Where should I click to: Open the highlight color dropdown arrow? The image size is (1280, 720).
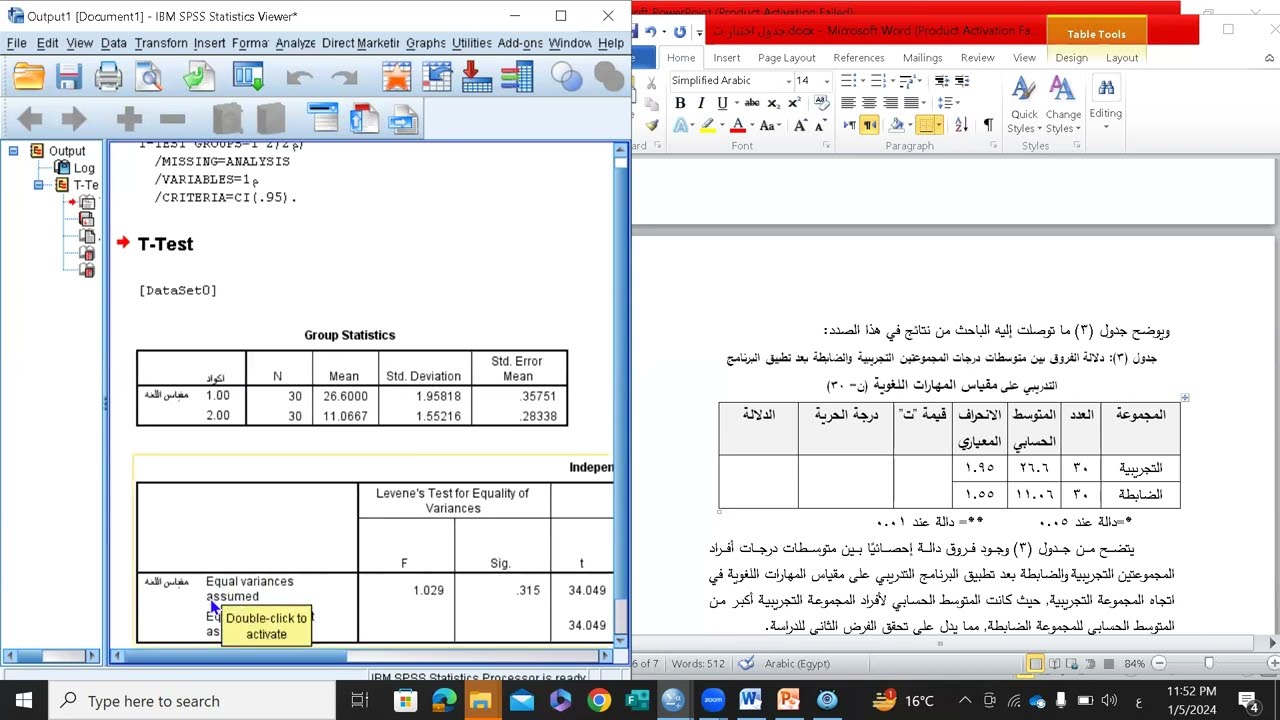pos(722,126)
